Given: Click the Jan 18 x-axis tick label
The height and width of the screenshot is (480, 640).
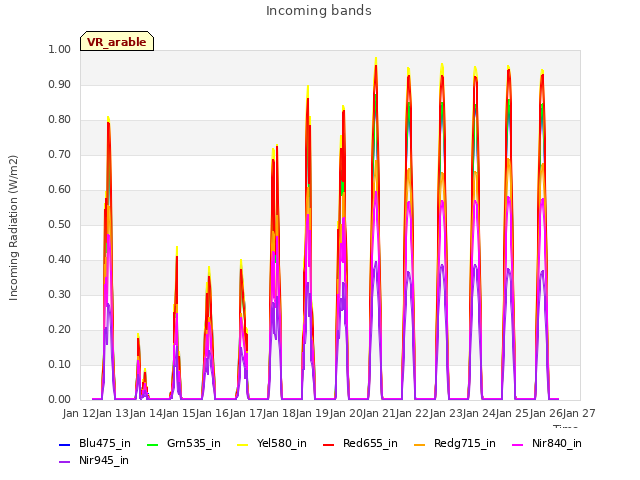Looking at the screenshot, I should click(x=279, y=413).
